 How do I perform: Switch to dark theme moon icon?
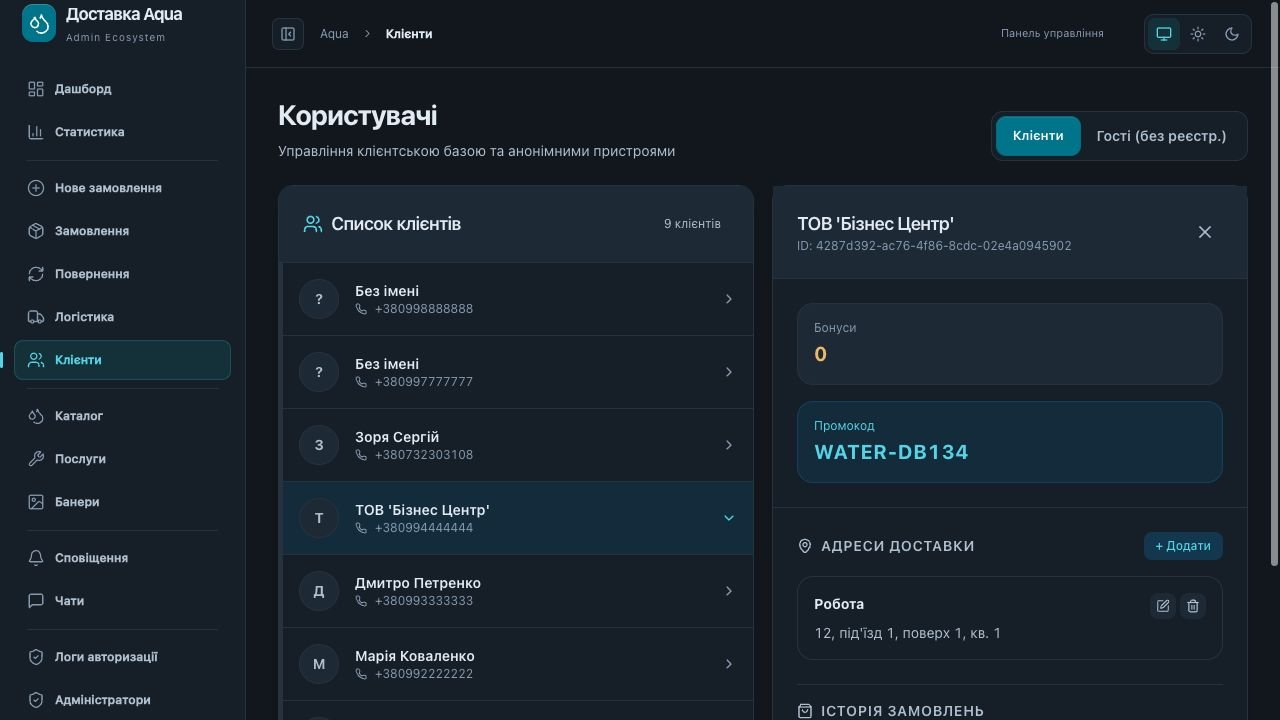click(1232, 34)
